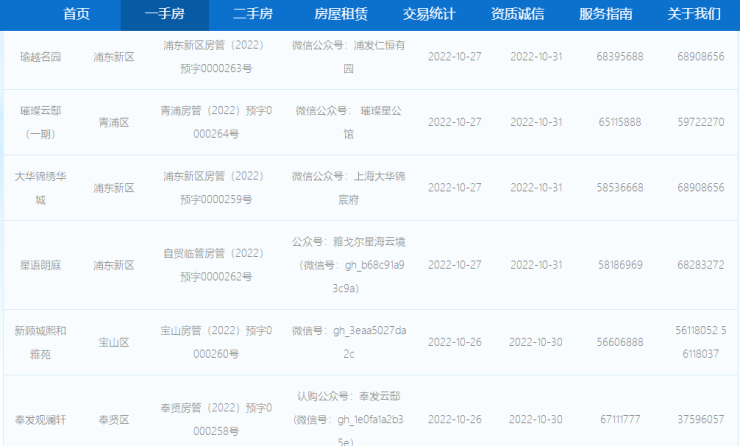The height and width of the screenshot is (446, 740).
Task: Click project name 大华锦绣华城
Action: pos(41,188)
